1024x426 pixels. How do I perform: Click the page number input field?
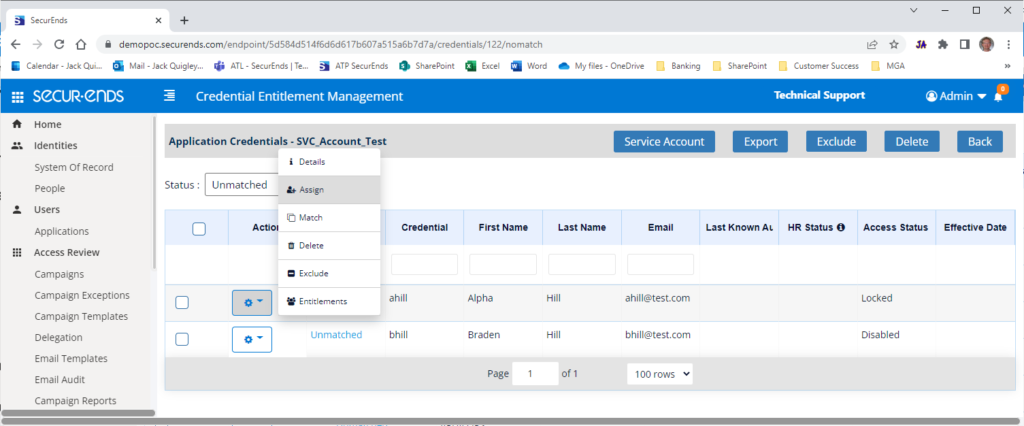point(536,374)
